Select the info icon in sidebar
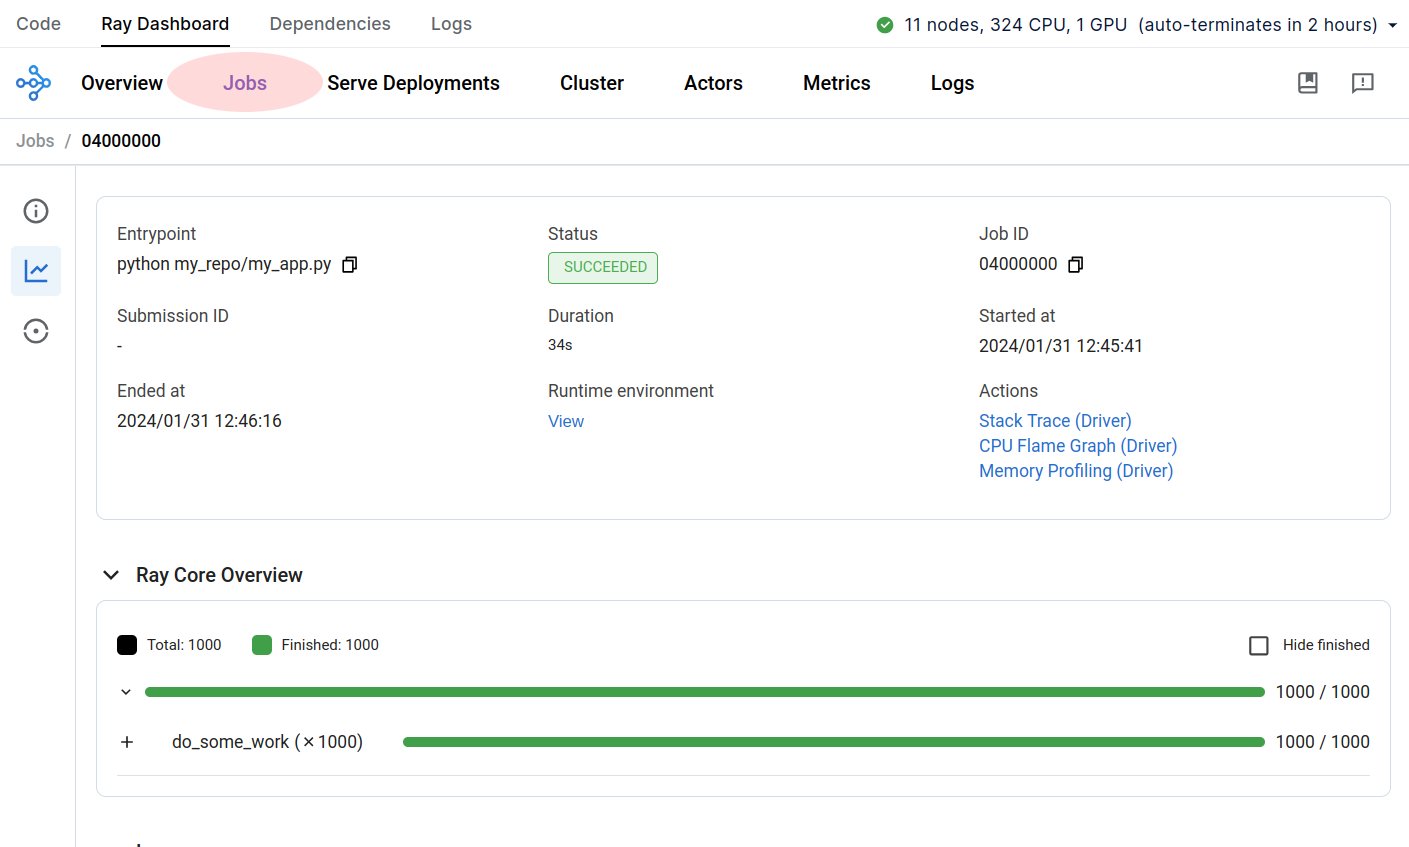This screenshot has height=847, width=1409. tap(36, 211)
